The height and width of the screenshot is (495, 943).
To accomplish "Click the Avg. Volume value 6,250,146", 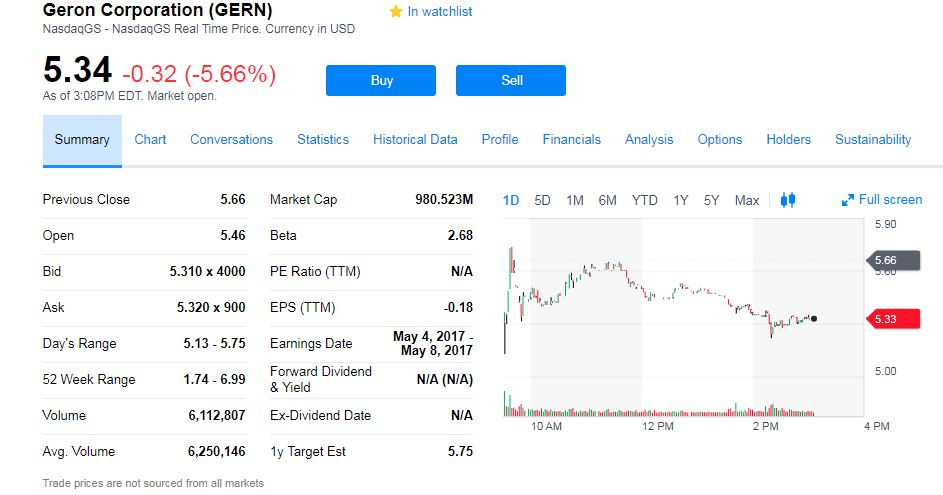I will point(217,452).
